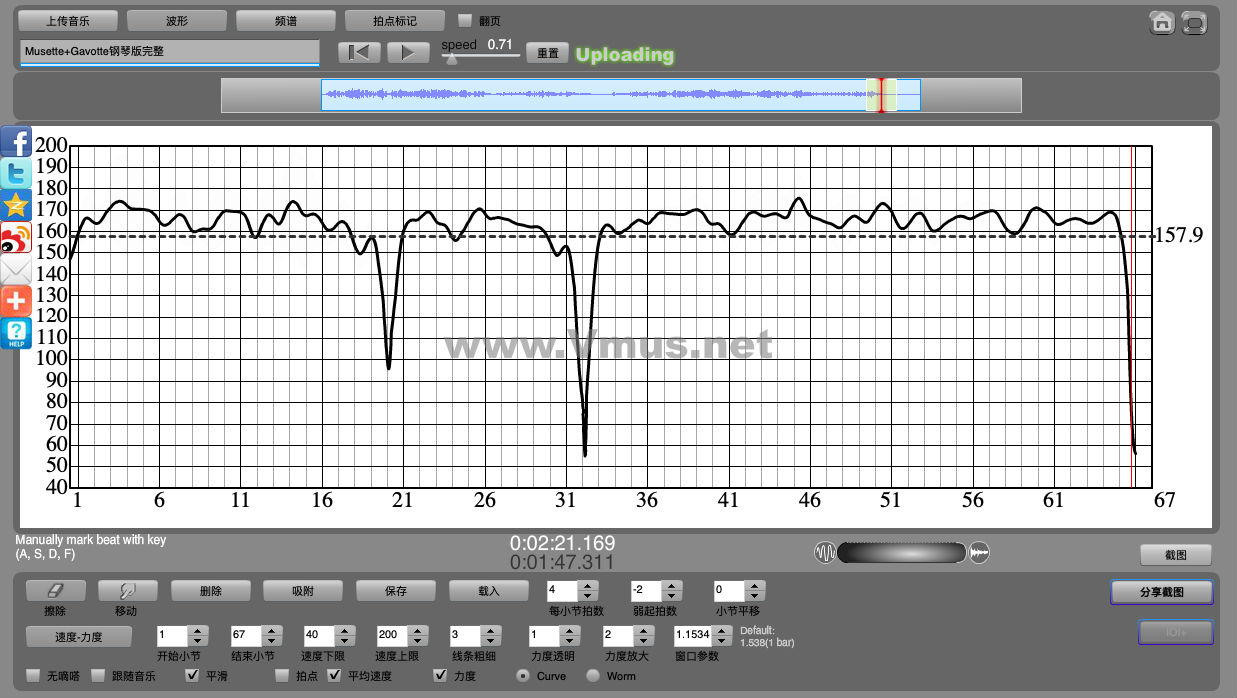Switch to the 波形 waveform view
The height and width of the screenshot is (698, 1237).
tap(177, 20)
